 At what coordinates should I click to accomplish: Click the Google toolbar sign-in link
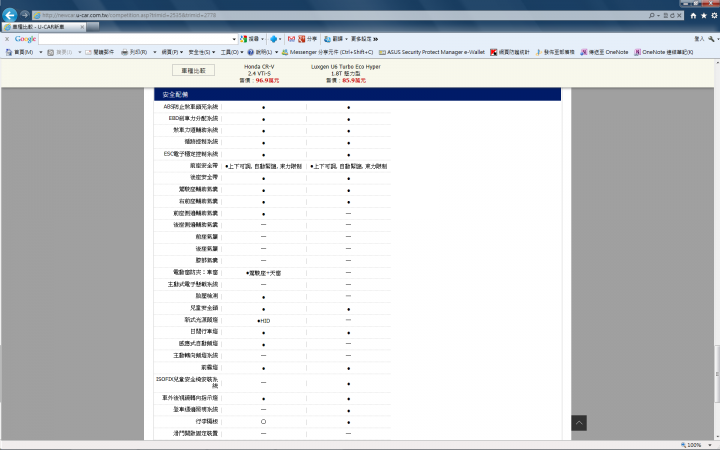(x=699, y=39)
